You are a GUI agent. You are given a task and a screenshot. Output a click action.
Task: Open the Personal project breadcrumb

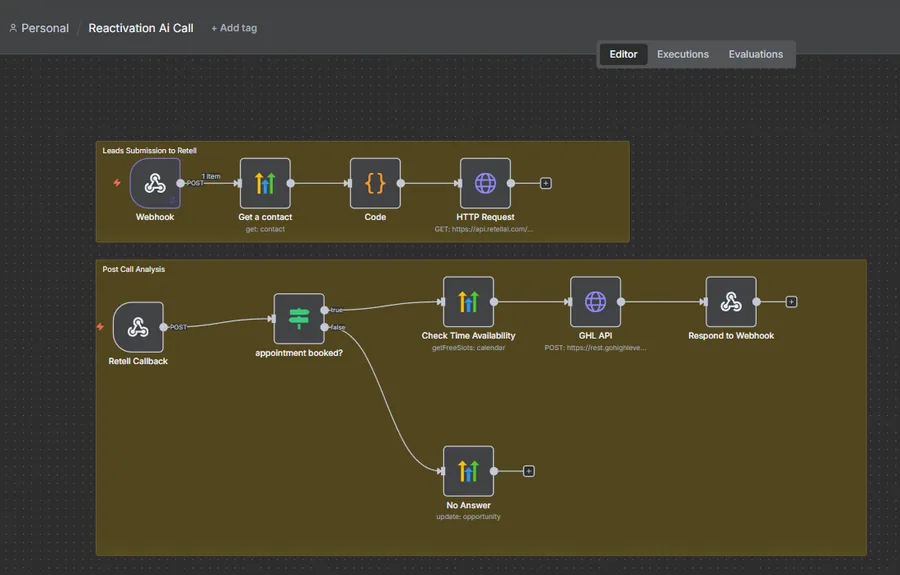coord(39,28)
